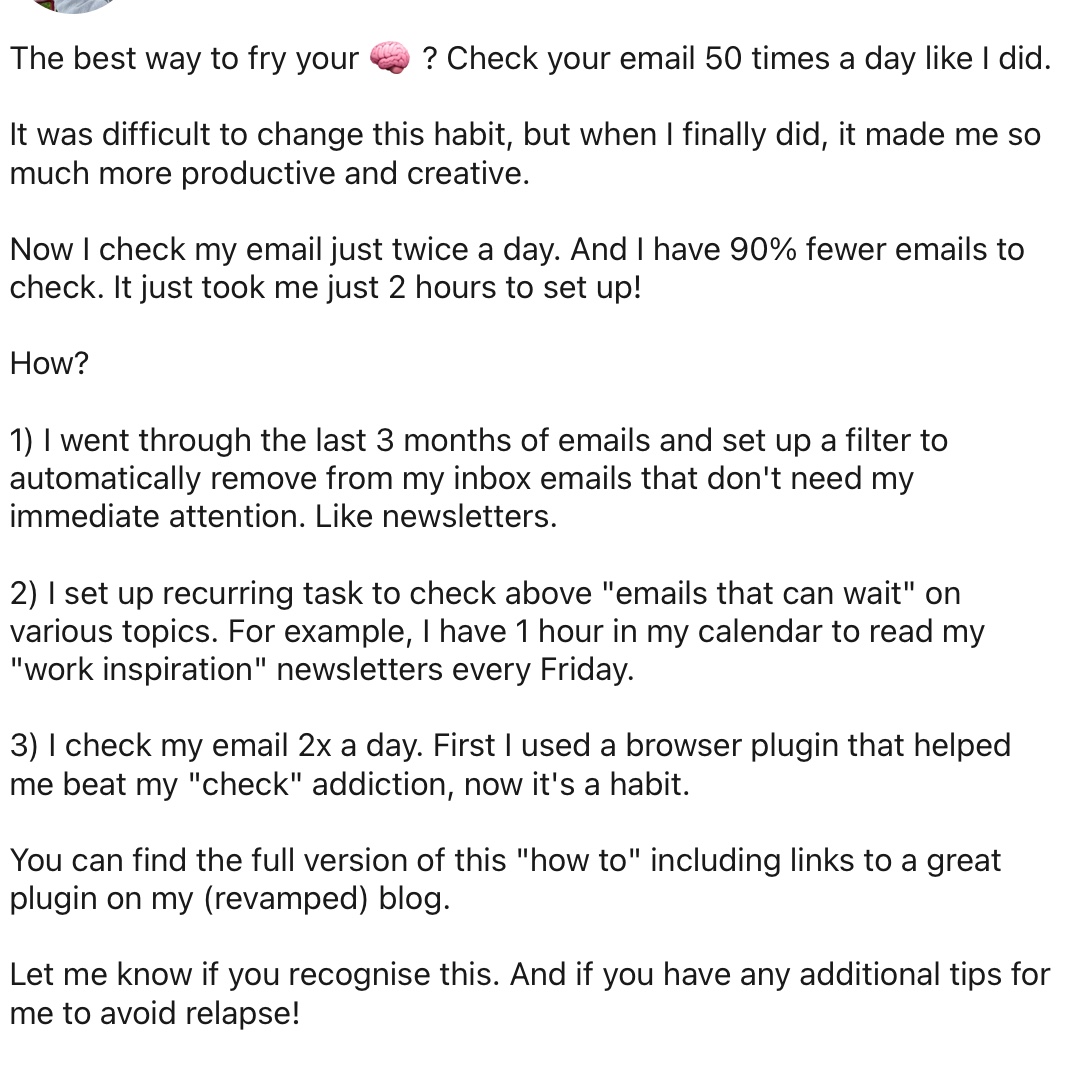Image resolution: width=1068 pixels, height=1068 pixels.
Task: Click the line 'How?'
Action: [49, 363]
